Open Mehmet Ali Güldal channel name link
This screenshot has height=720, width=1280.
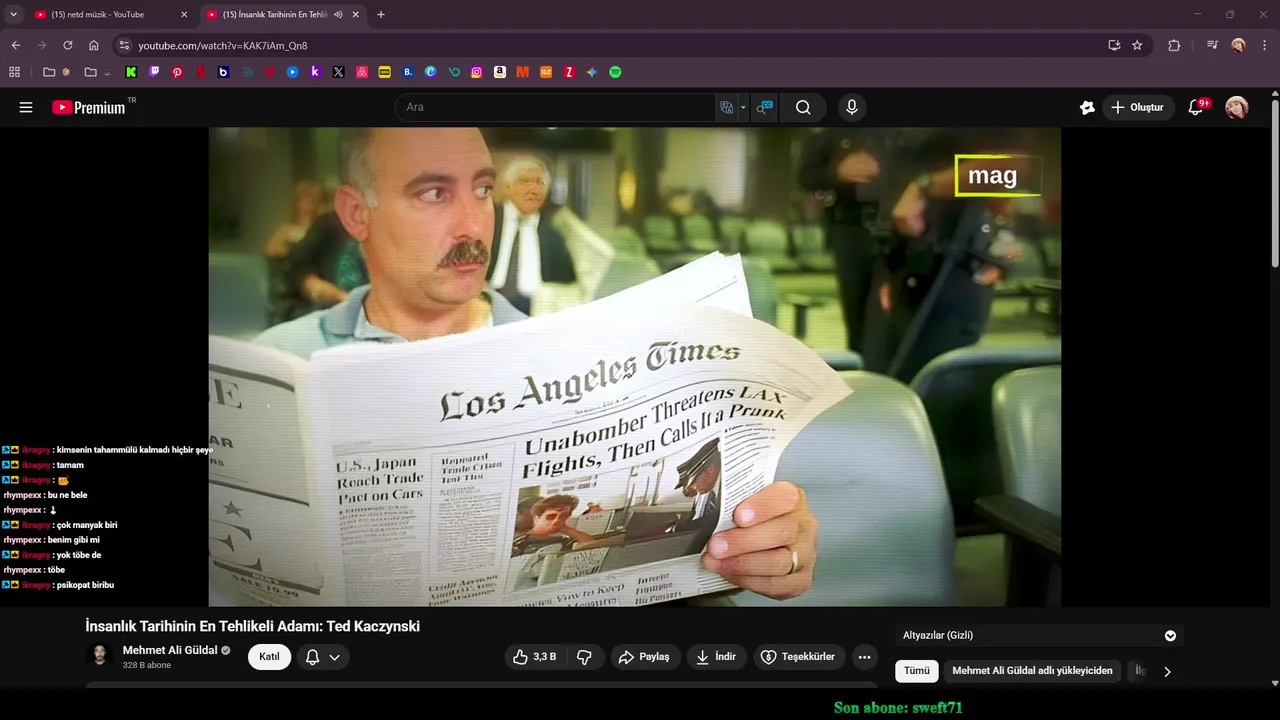[170, 650]
